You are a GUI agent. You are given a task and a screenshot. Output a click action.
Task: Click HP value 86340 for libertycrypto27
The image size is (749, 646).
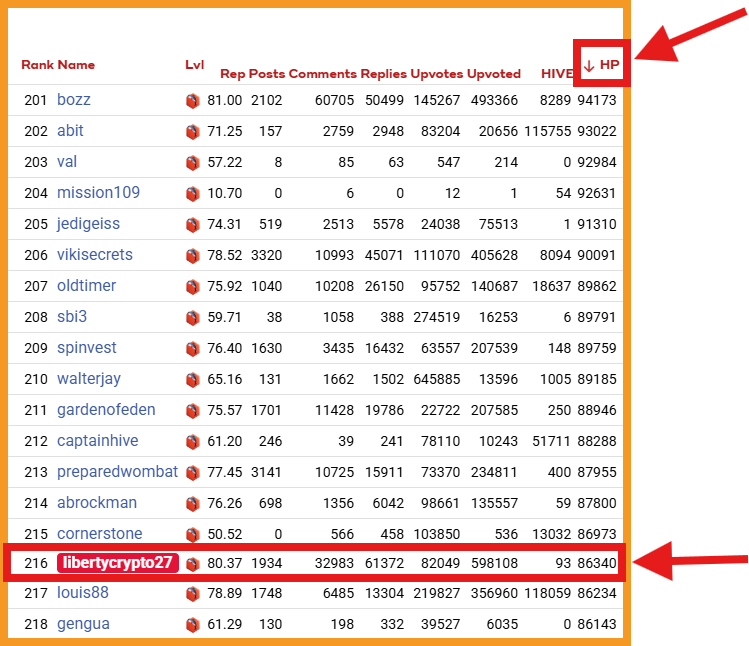[x=597, y=564]
